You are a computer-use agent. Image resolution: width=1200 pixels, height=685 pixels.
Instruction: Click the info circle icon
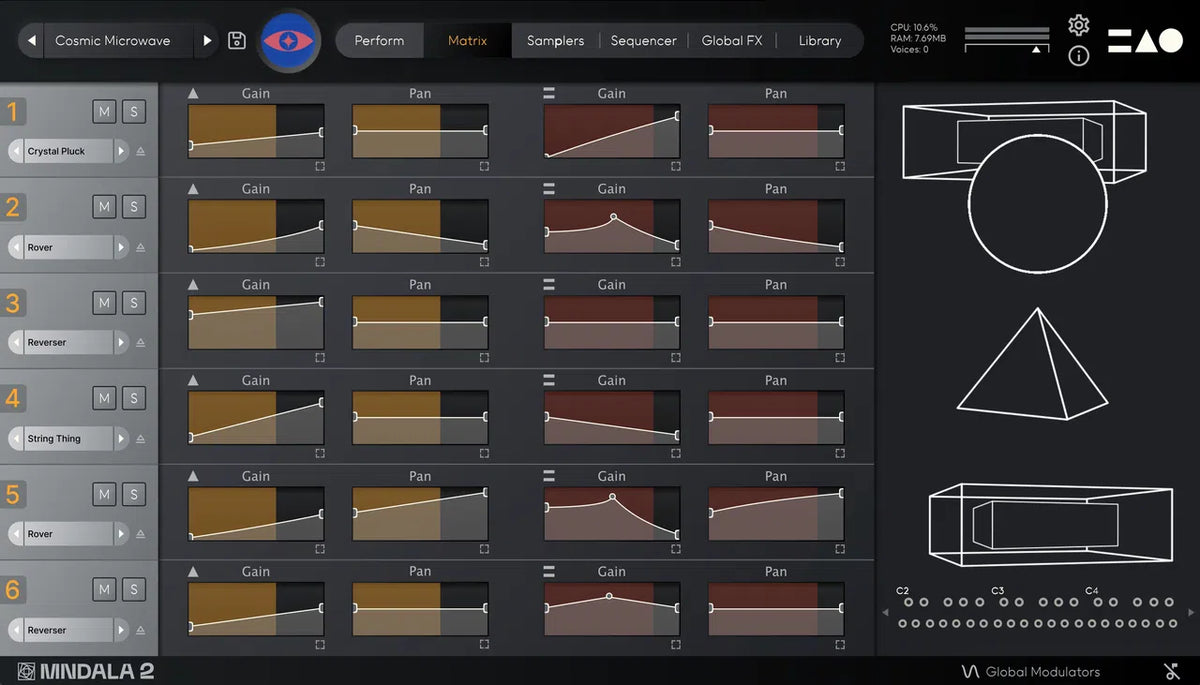1078,56
